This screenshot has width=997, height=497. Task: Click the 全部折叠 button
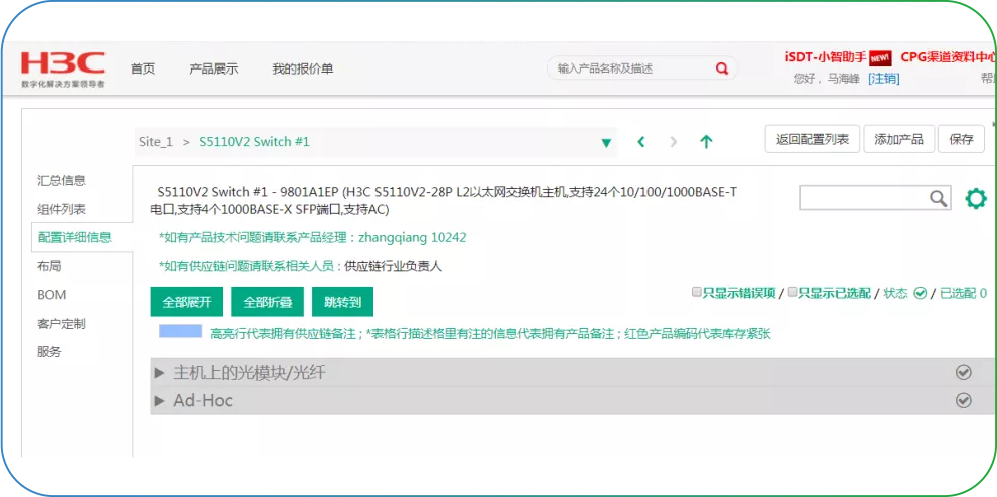tap(268, 302)
